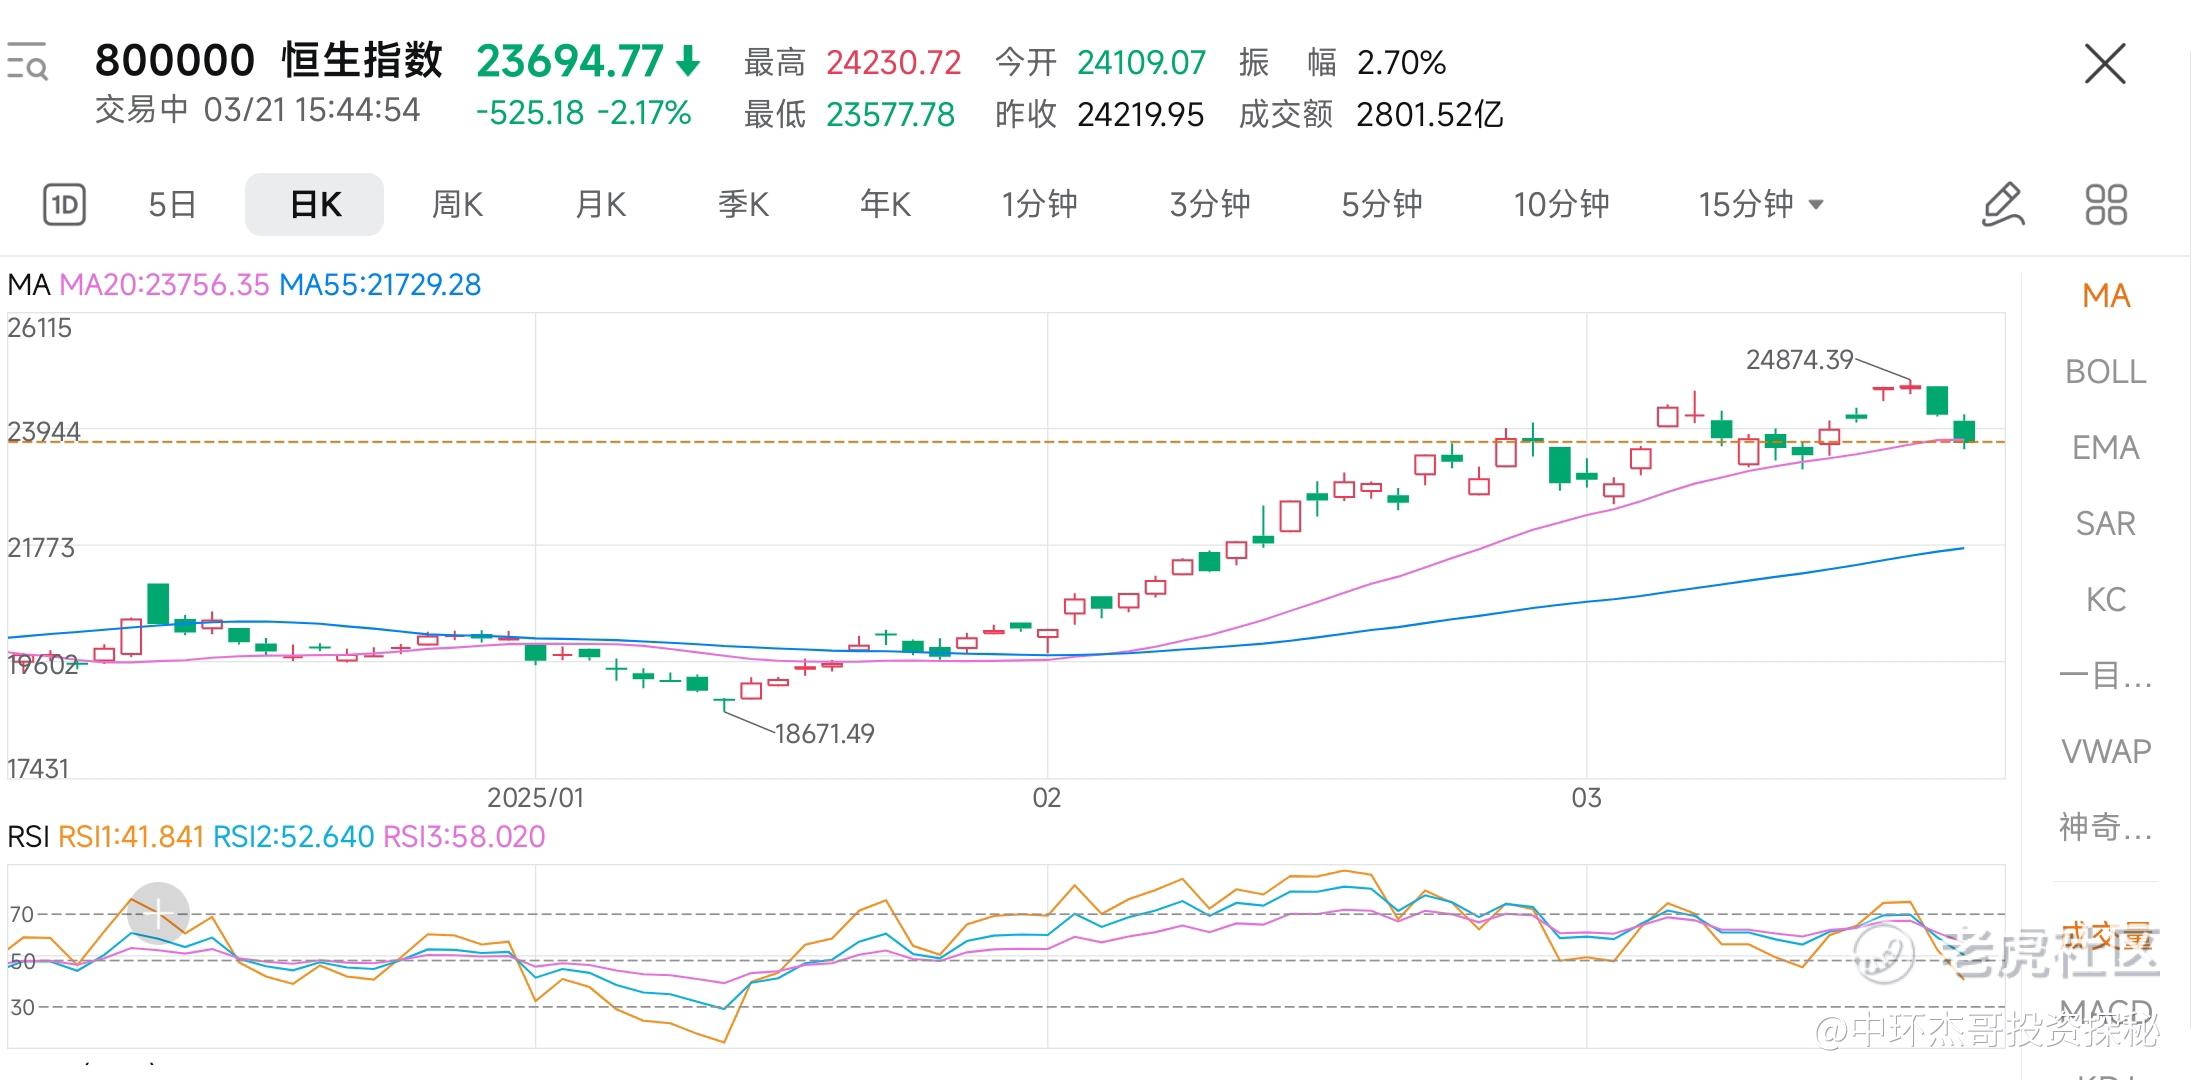The width and height of the screenshot is (2204, 1080).
Task: Click the 24874.39 high price marker
Action: [1799, 360]
